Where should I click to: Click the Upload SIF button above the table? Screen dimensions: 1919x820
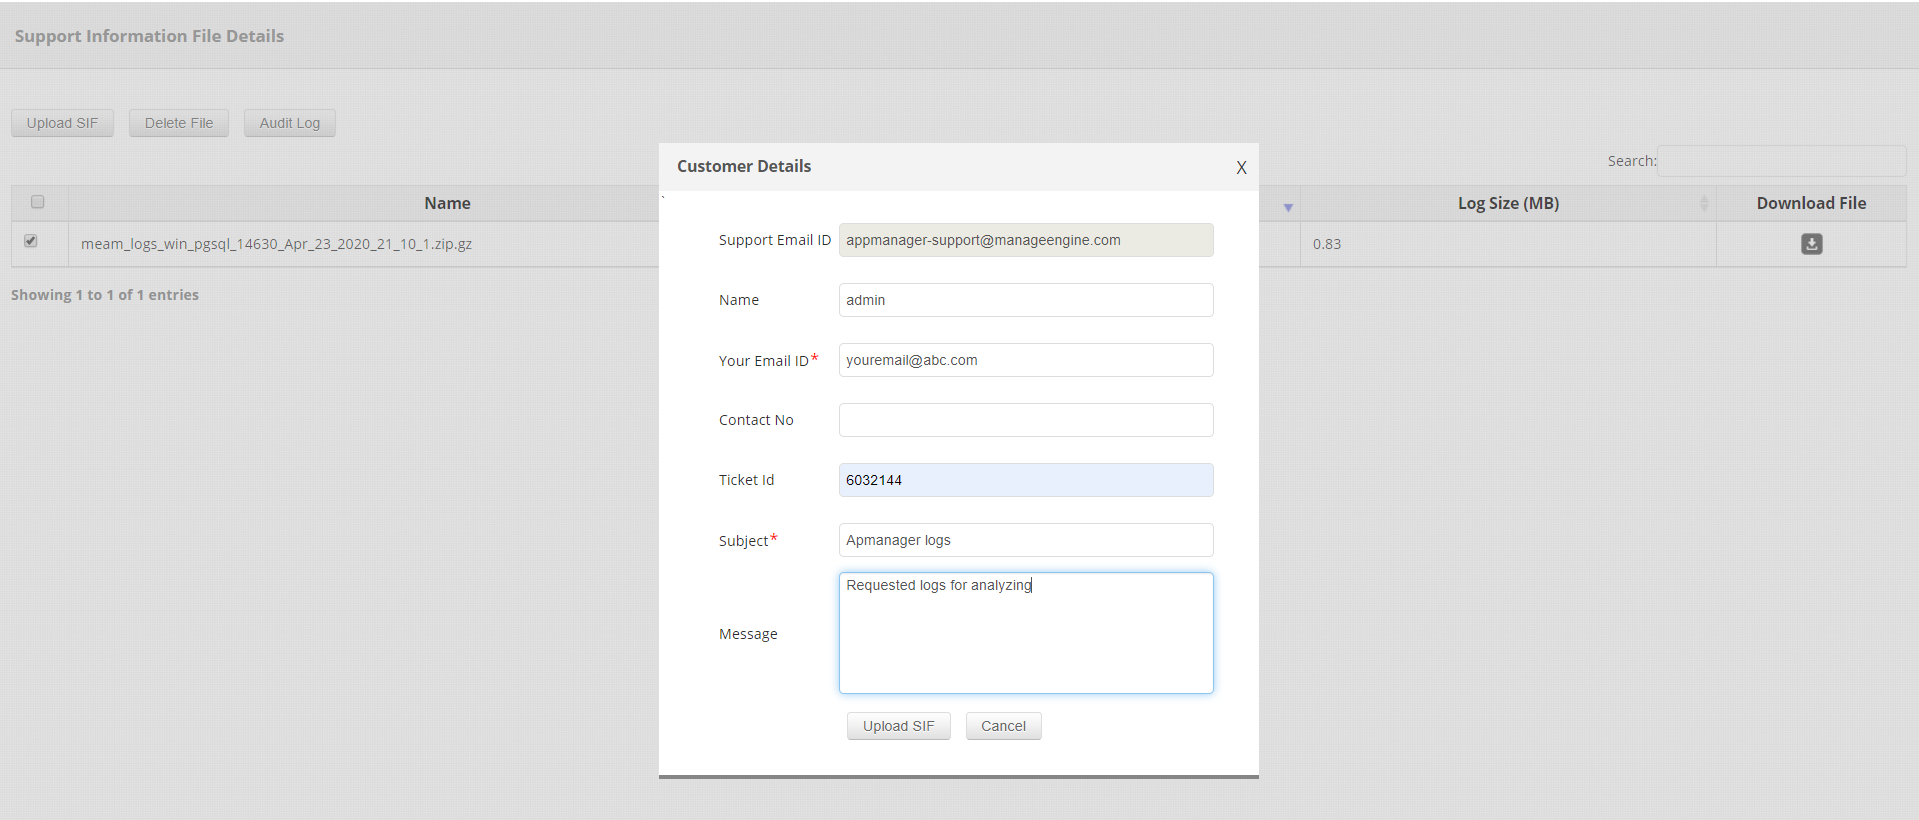coord(62,123)
